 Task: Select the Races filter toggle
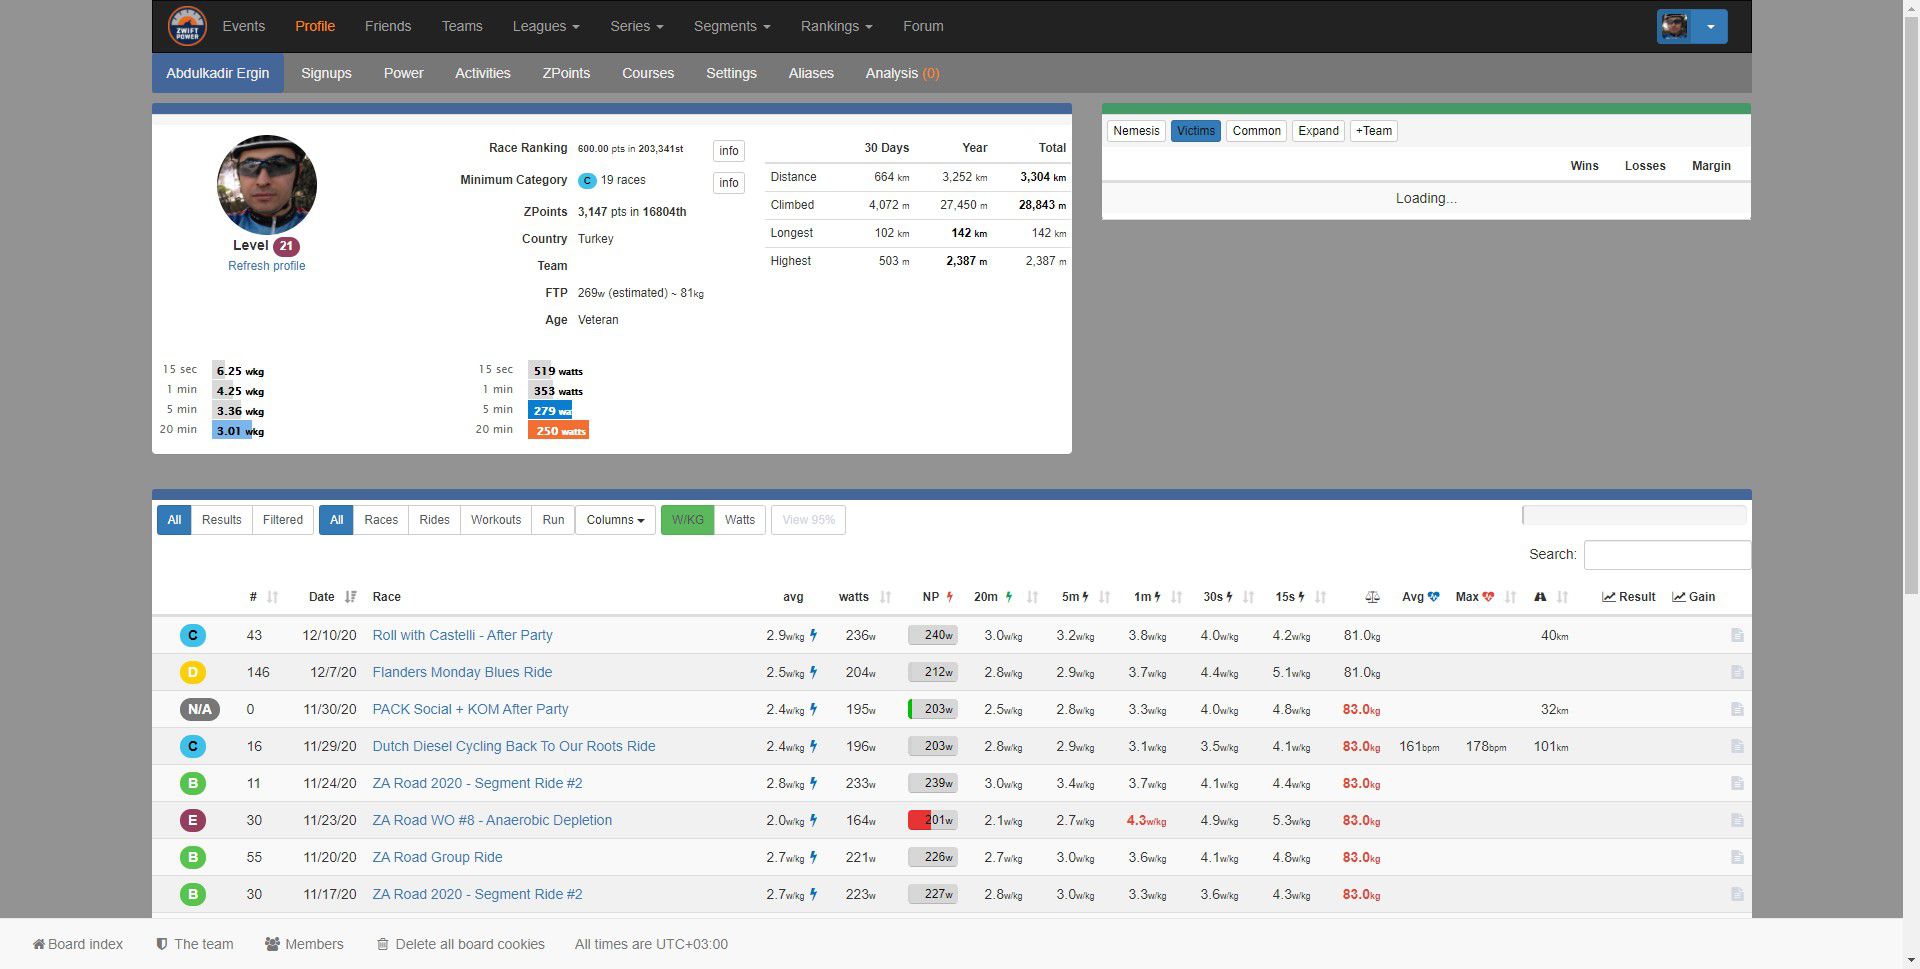point(380,520)
